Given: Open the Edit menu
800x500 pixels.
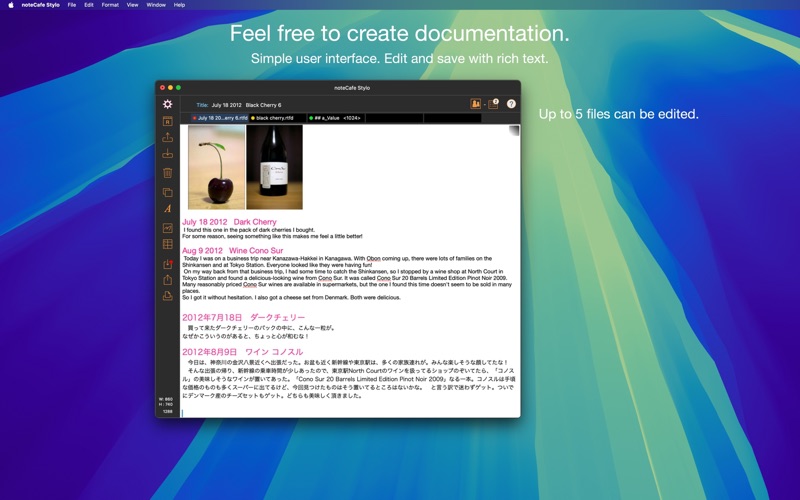Looking at the screenshot, I should [89, 5].
